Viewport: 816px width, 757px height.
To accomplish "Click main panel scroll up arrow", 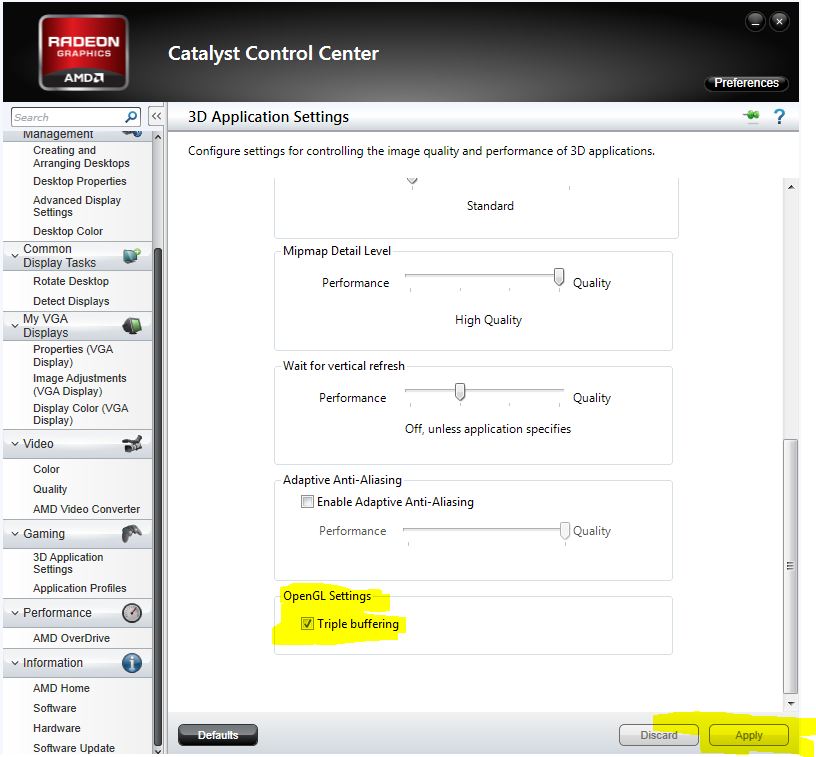I will [x=790, y=187].
